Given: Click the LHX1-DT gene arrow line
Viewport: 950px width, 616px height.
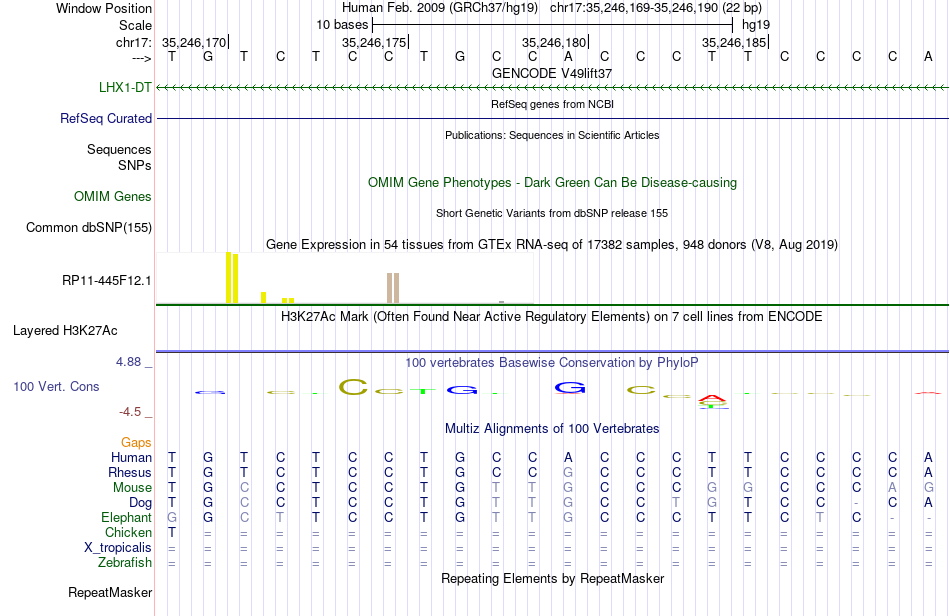Looking at the screenshot, I should coord(552,88).
